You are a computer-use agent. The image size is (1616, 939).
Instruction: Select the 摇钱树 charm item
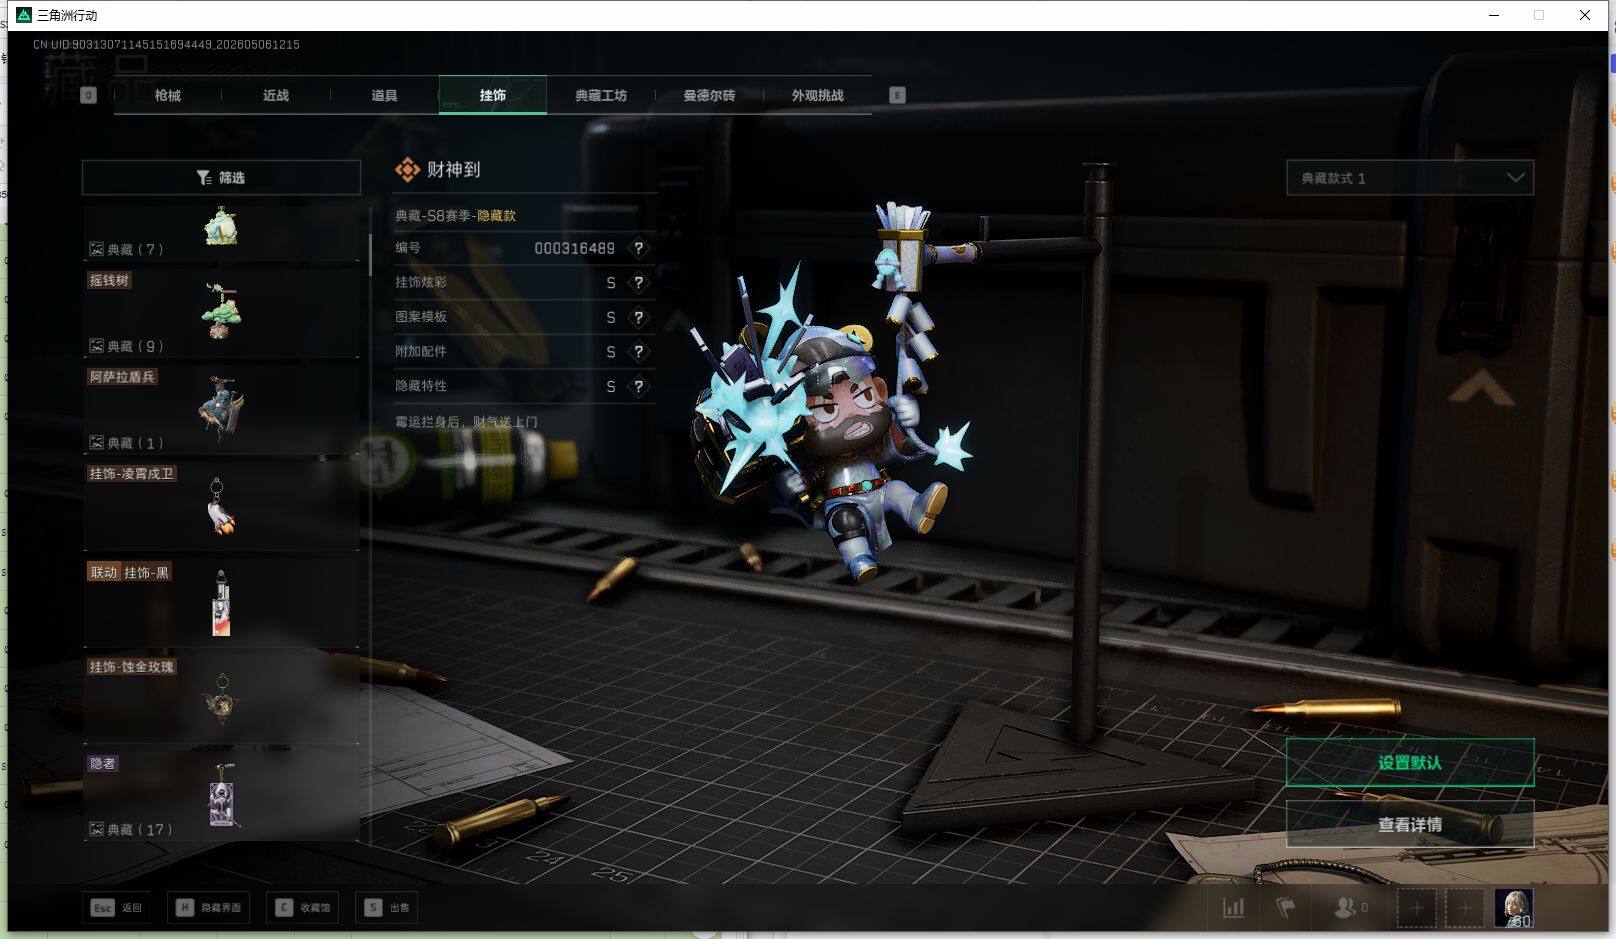pos(221,312)
